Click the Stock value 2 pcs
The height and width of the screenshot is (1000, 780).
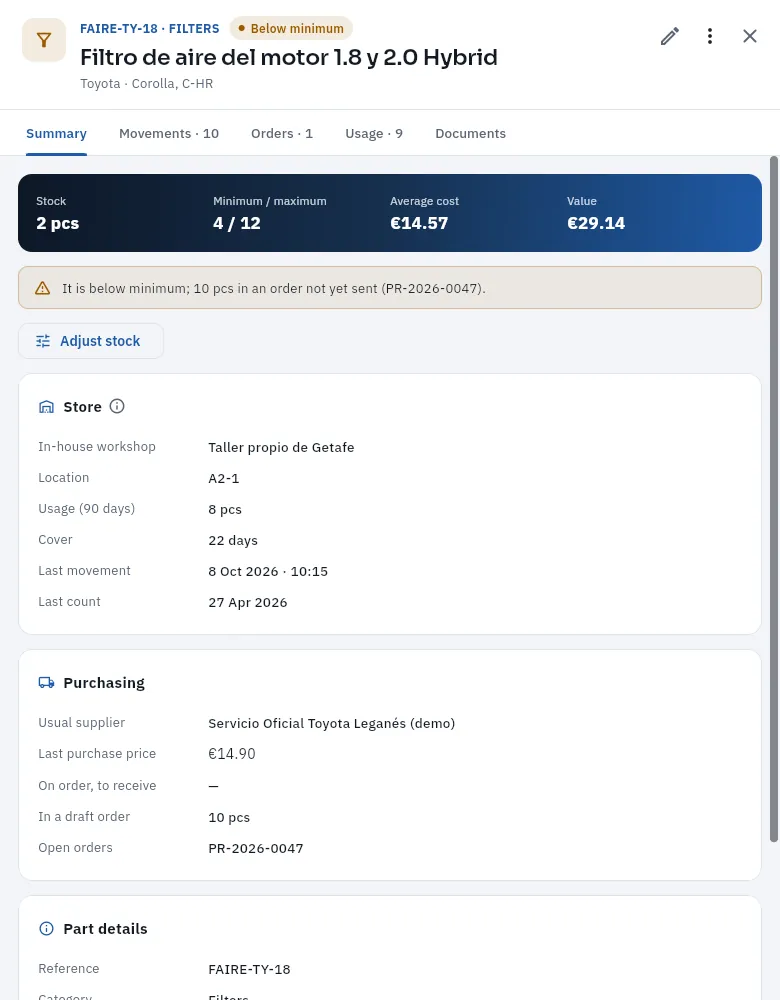pyautogui.click(x=57, y=223)
